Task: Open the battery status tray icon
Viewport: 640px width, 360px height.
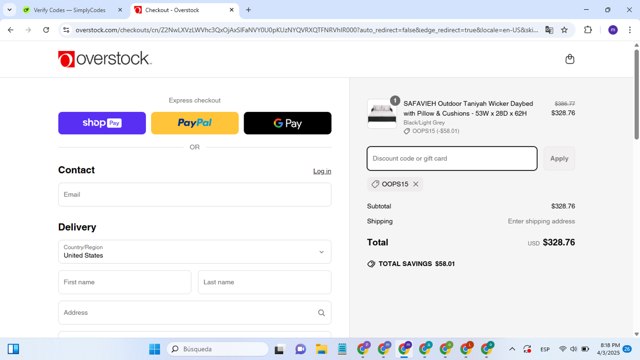Action: click(585, 349)
